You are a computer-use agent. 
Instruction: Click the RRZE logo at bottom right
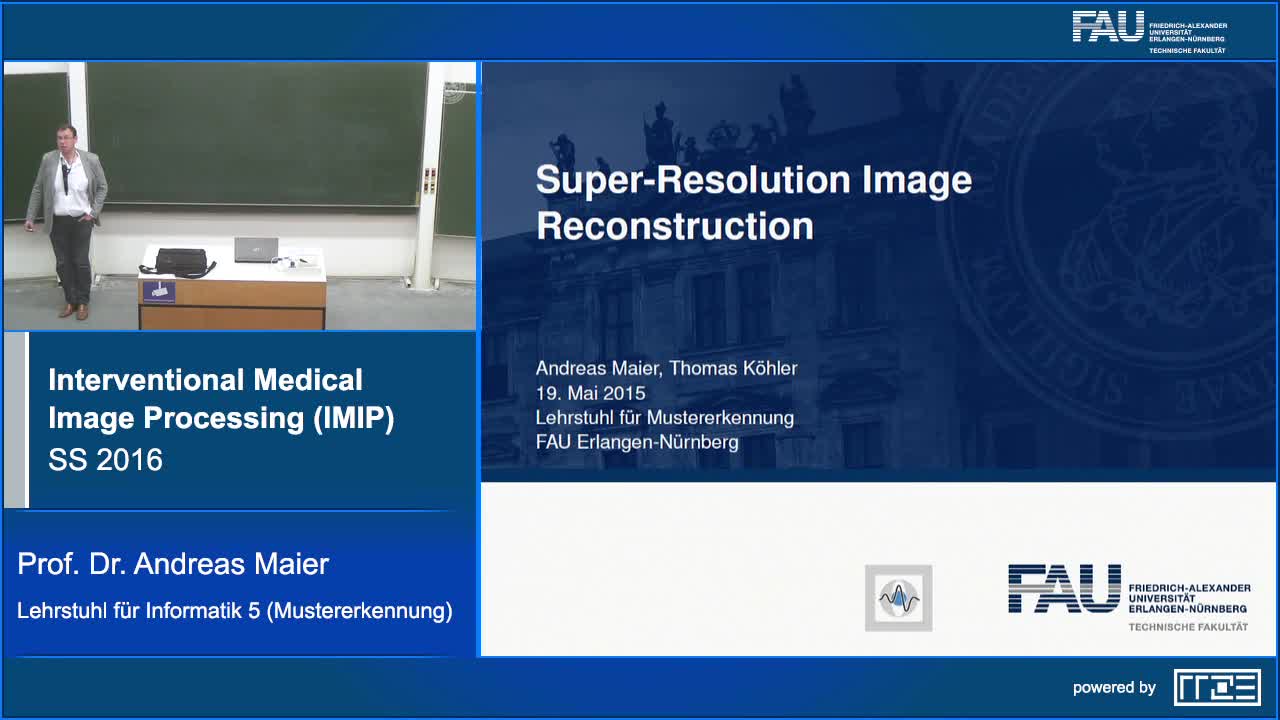coord(1216,687)
